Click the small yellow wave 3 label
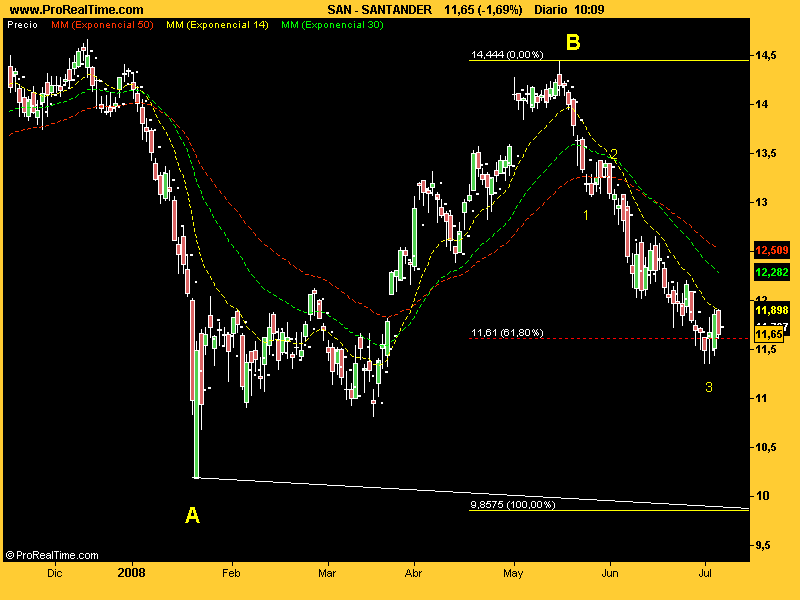800x600 pixels. click(709, 387)
